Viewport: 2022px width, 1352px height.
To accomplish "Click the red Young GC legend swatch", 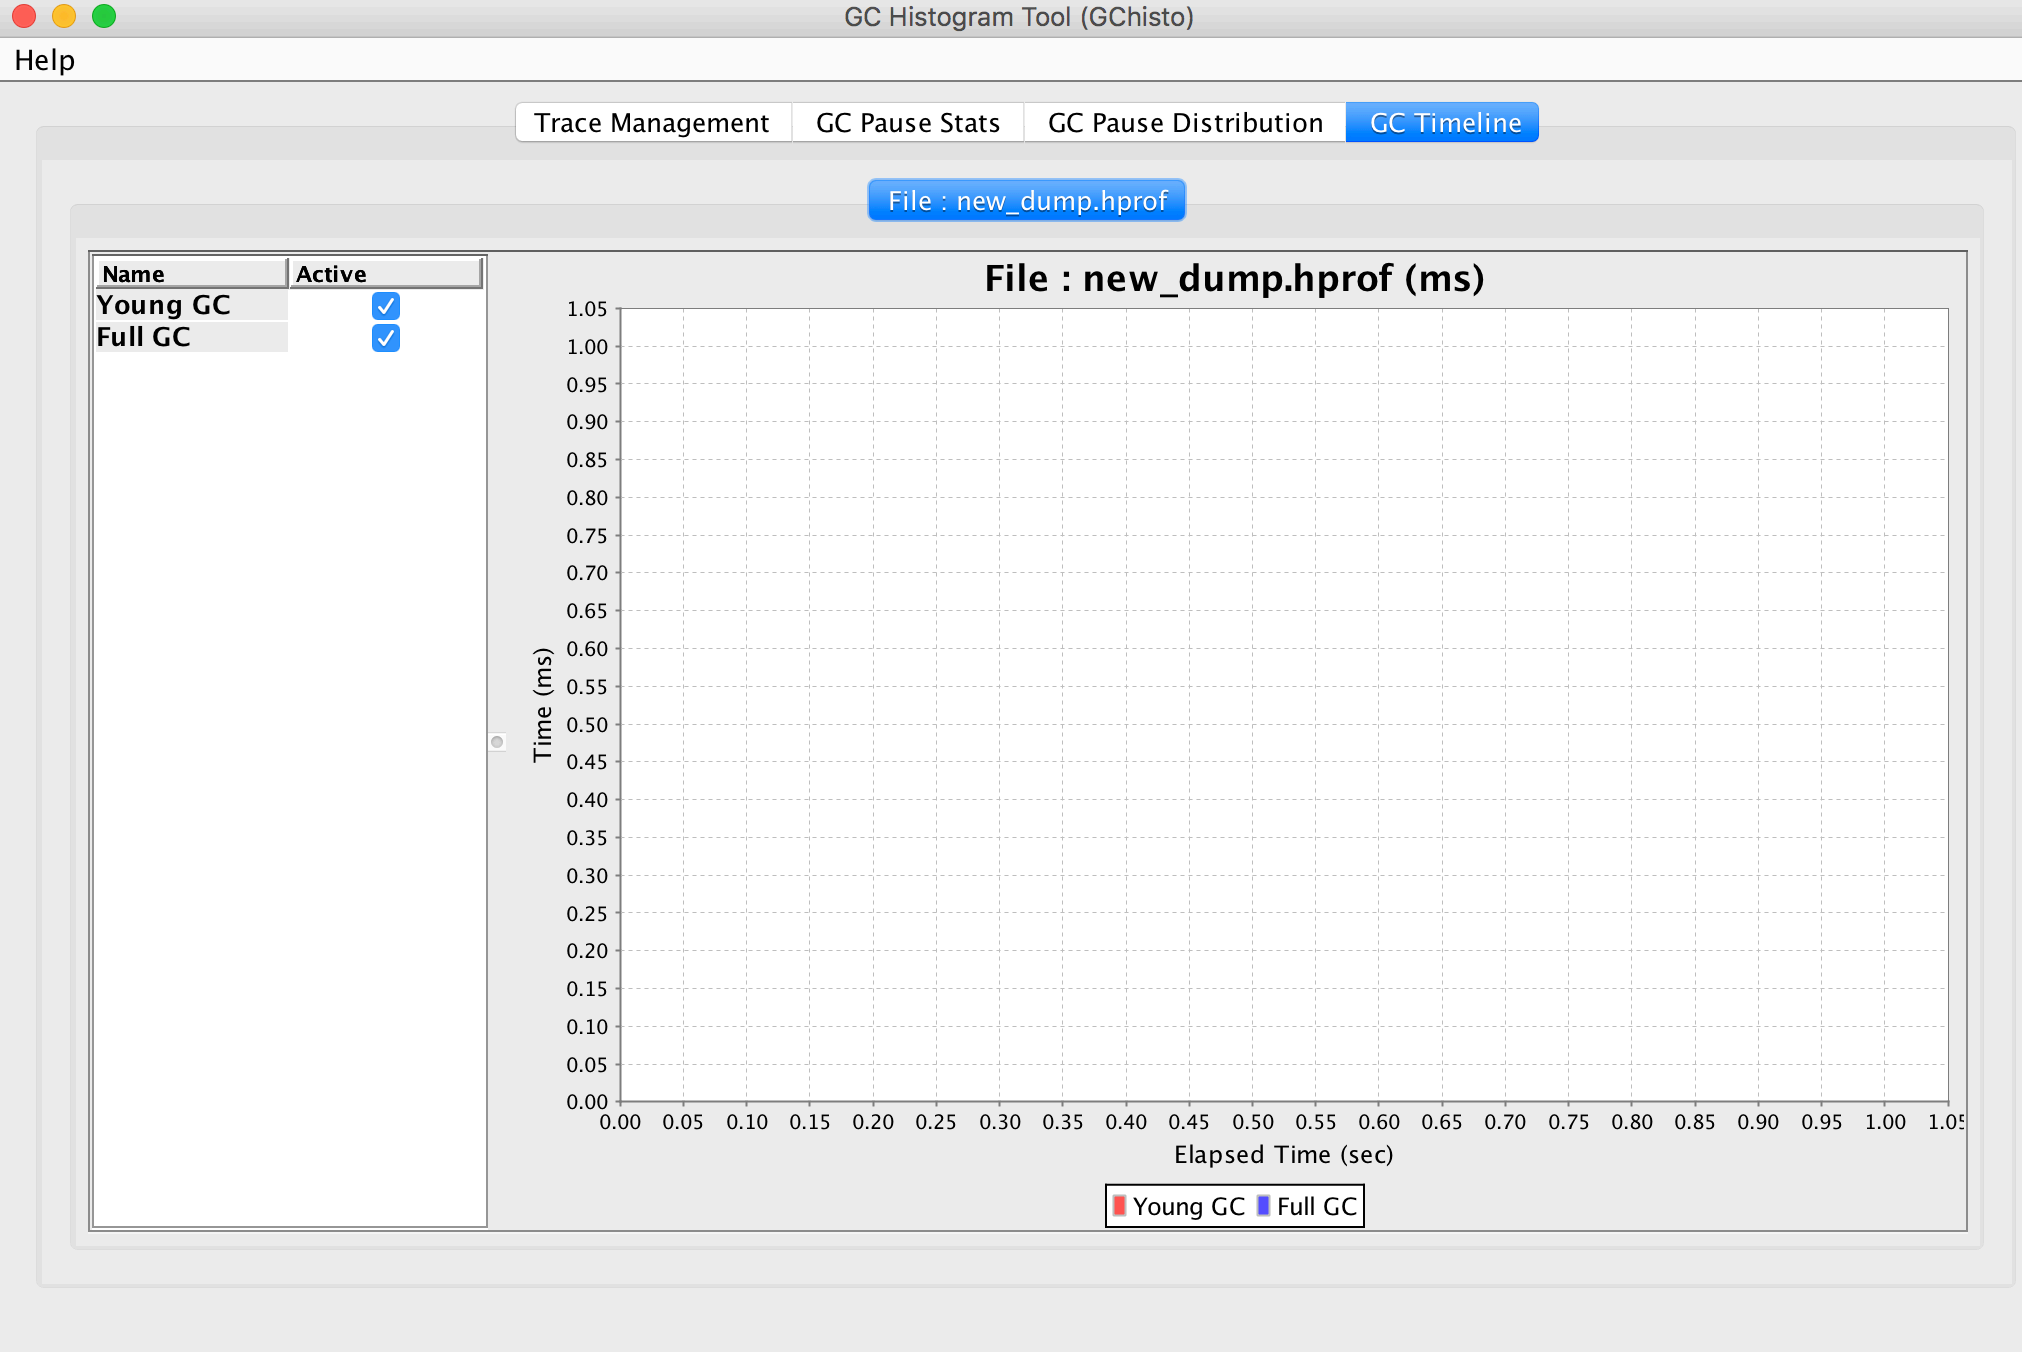I will [x=1119, y=1206].
